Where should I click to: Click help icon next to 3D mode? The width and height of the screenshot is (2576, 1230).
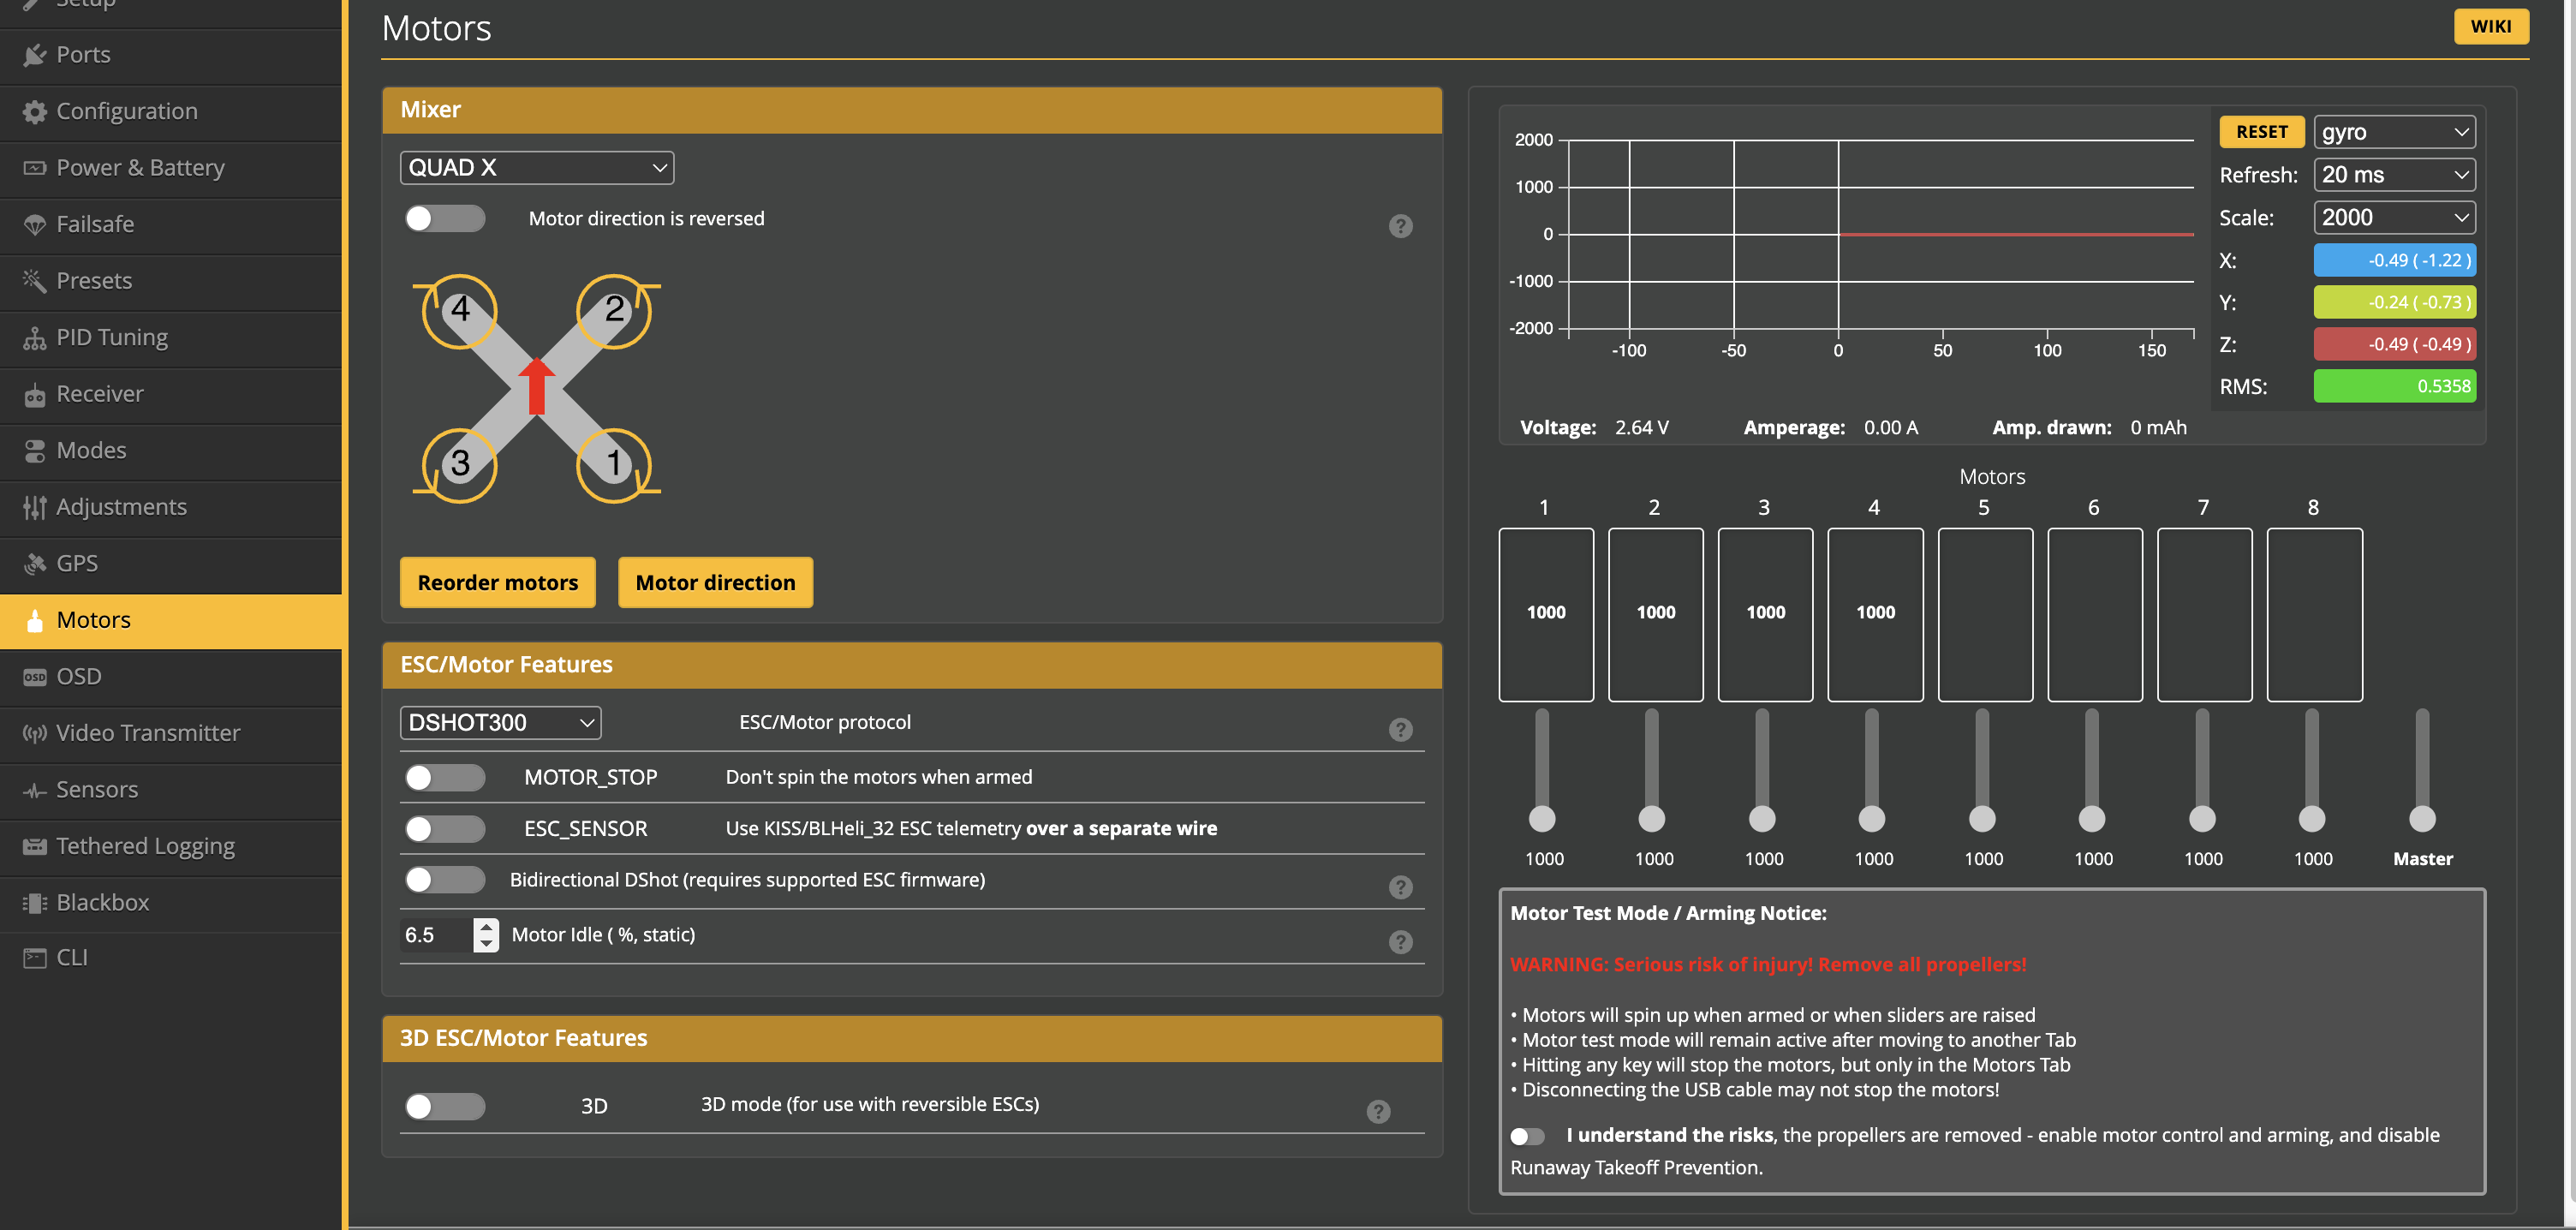coord(1378,1111)
